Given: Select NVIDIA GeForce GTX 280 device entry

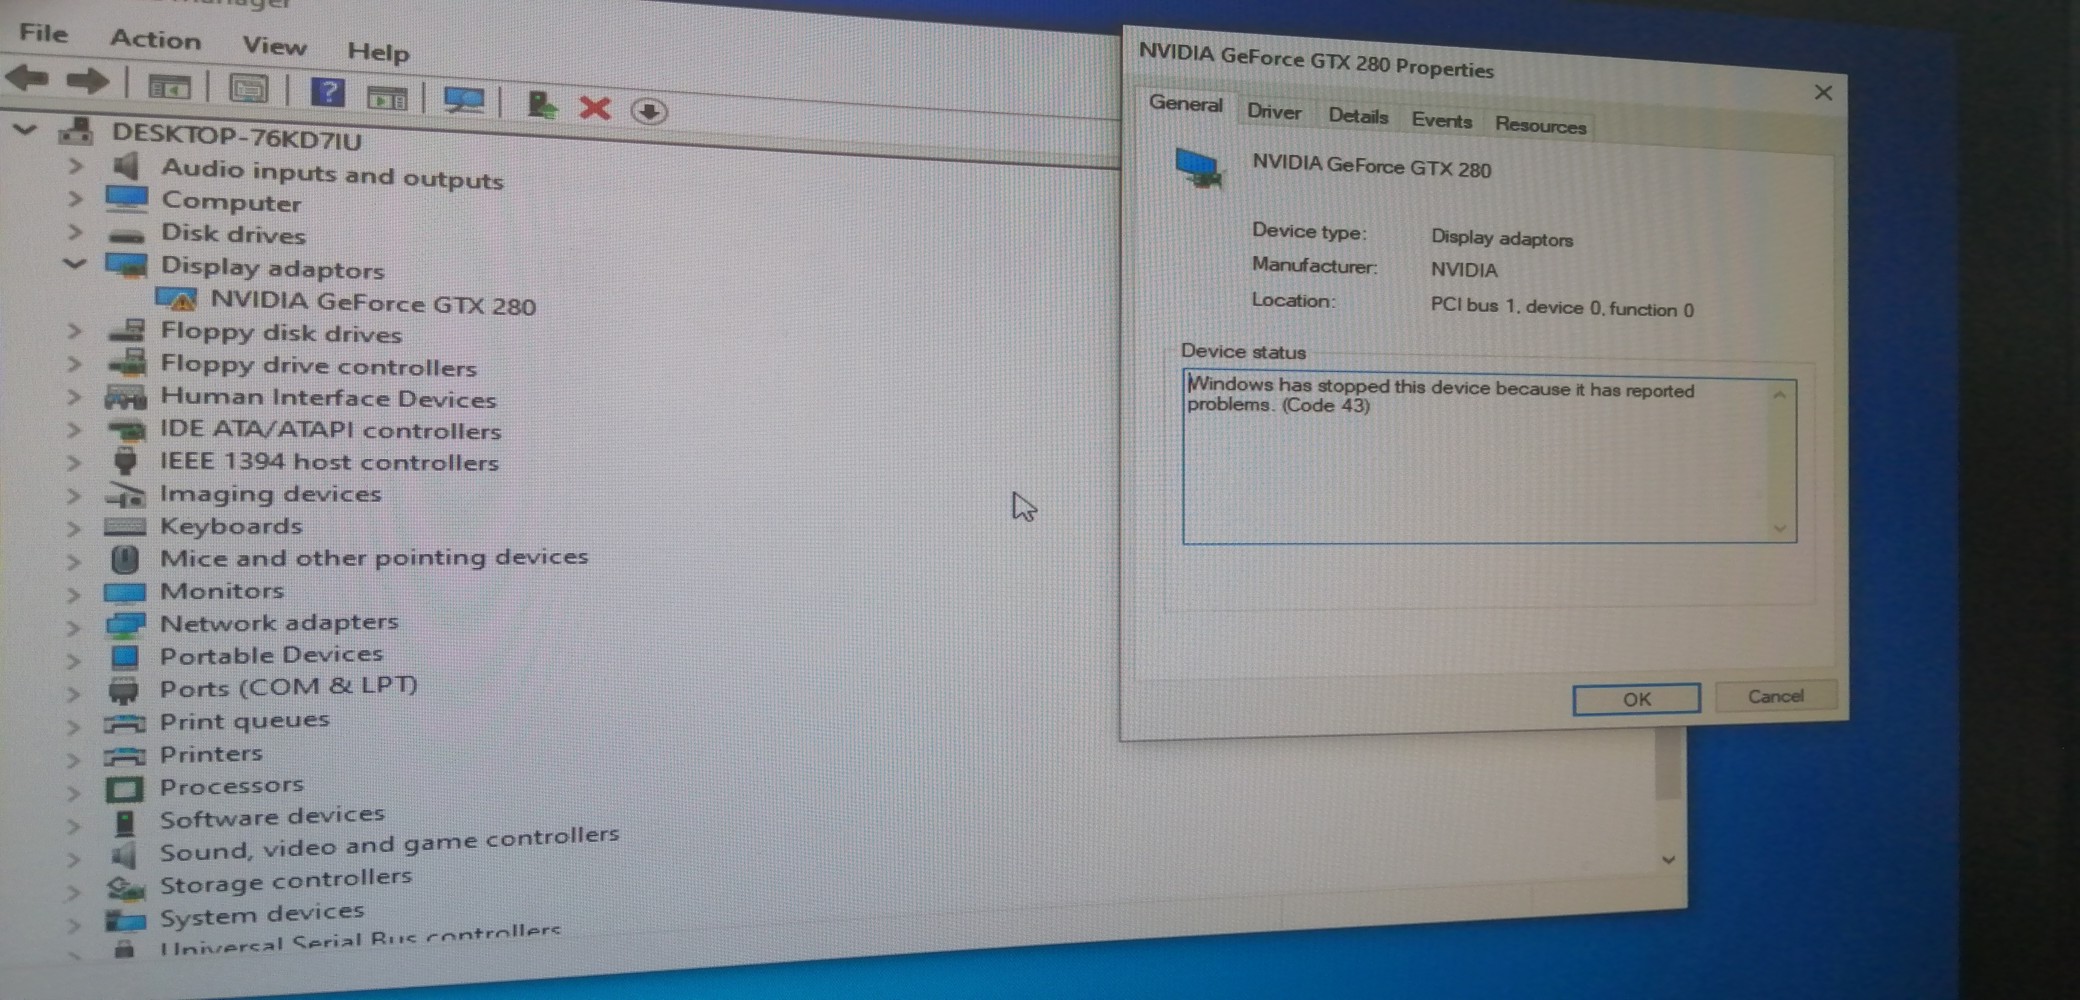Looking at the screenshot, I should click(373, 303).
